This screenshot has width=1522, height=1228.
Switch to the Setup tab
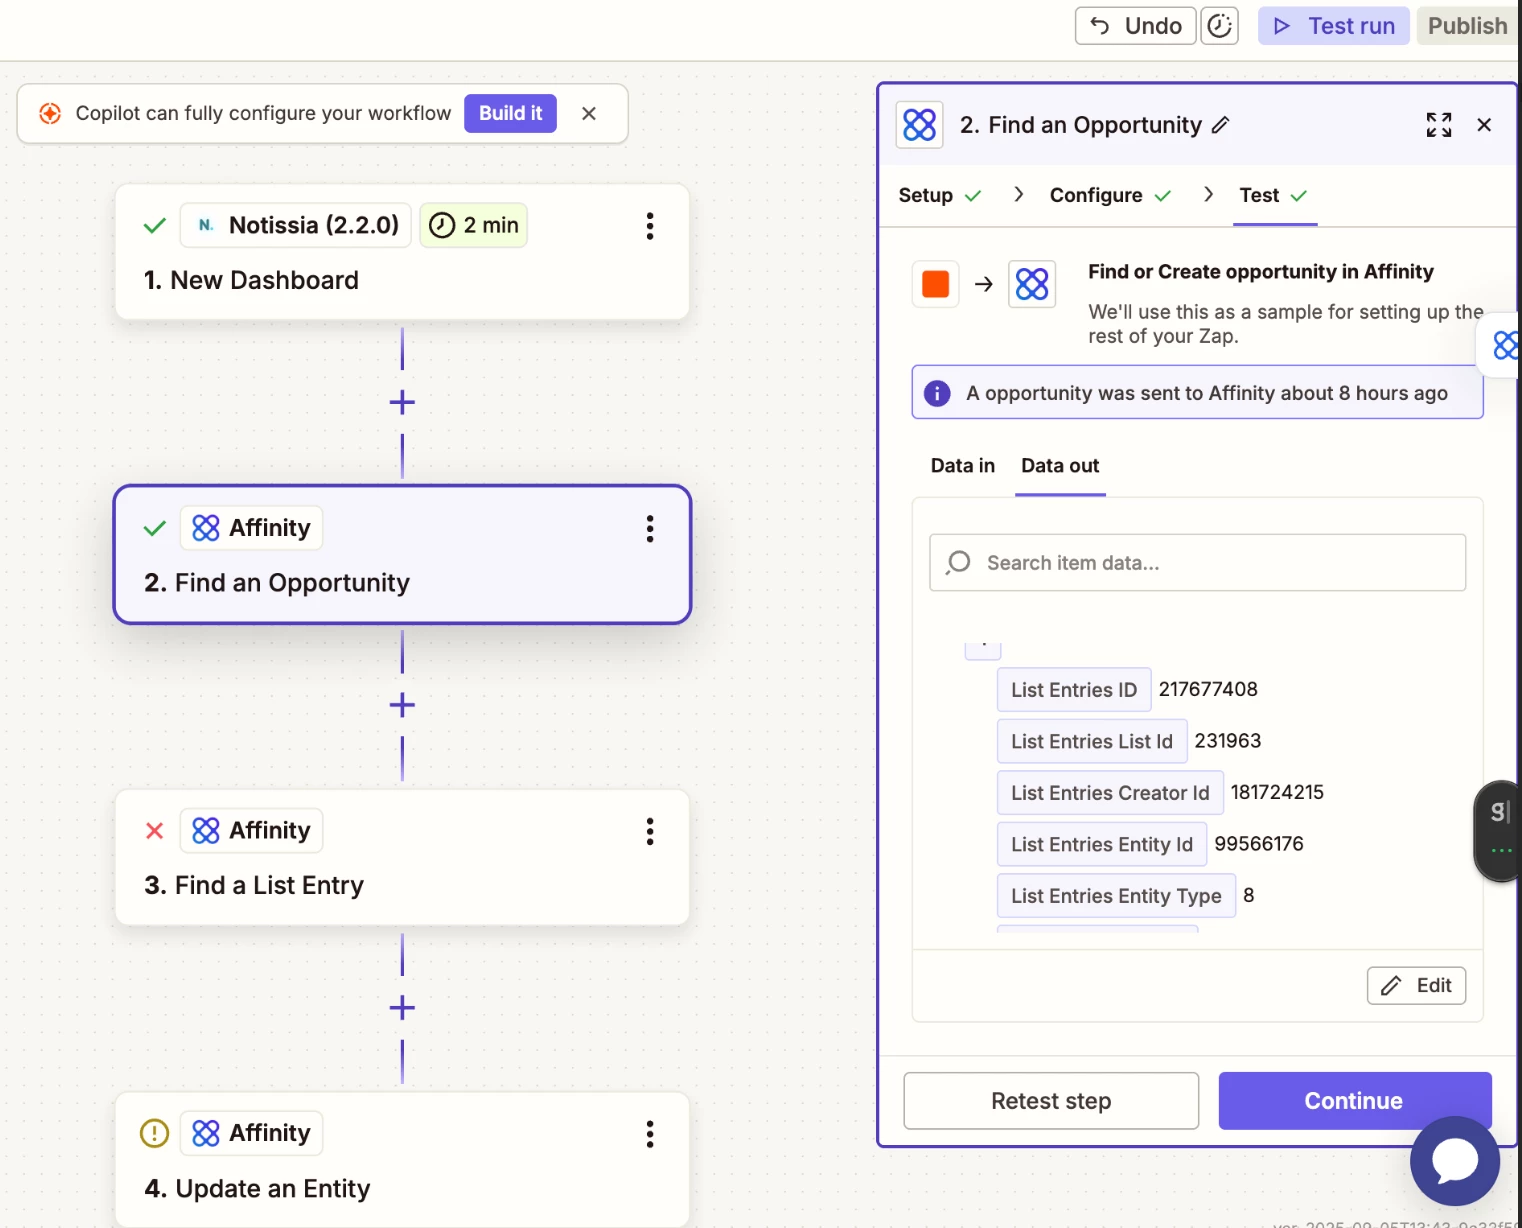click(939, 195)
